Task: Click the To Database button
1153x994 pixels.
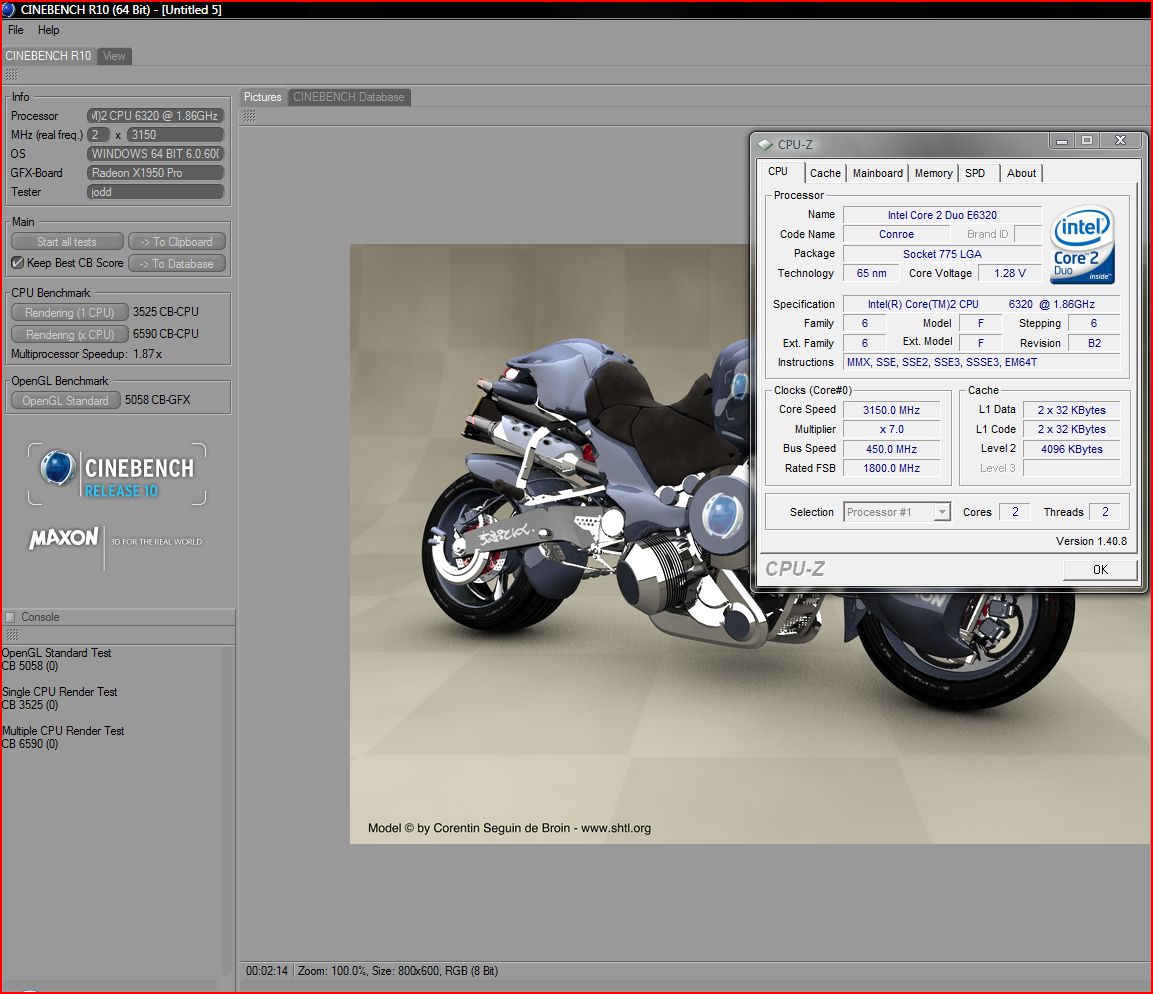Action: click(x=176, y=263)
